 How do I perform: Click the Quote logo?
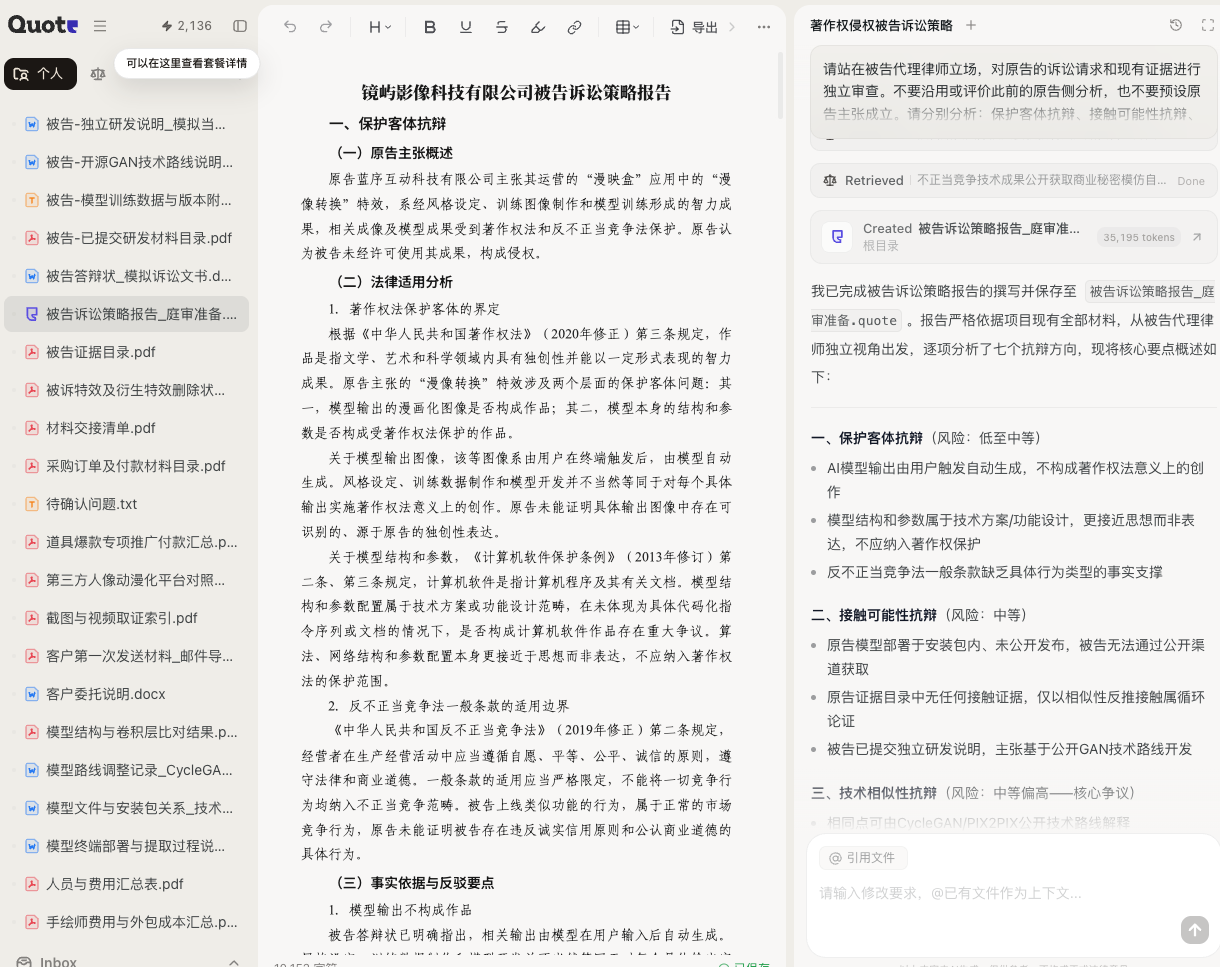pos(43,26)
